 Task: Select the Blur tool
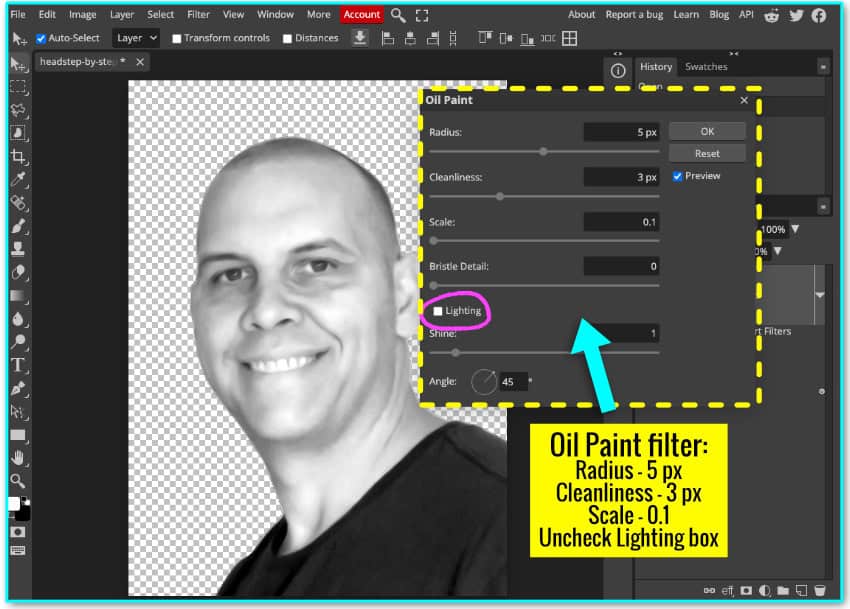pyautogui.click(x=18, y=319)
